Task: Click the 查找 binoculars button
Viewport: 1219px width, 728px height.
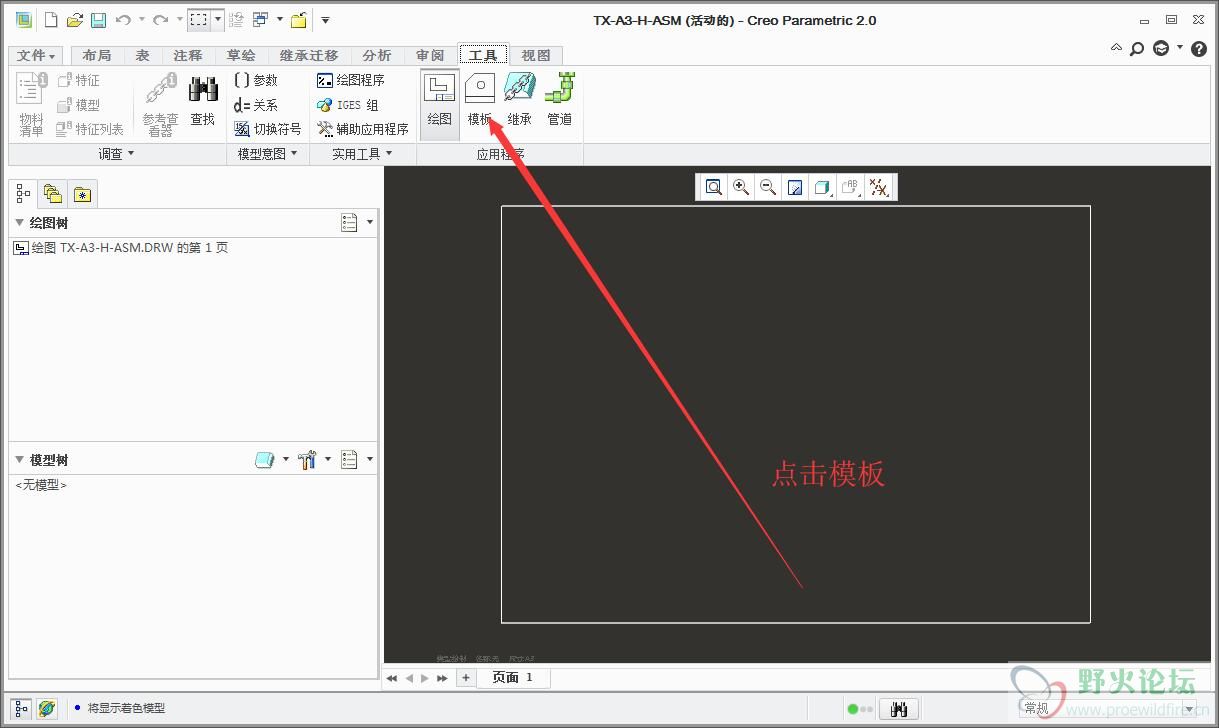Action: point(203,101)
